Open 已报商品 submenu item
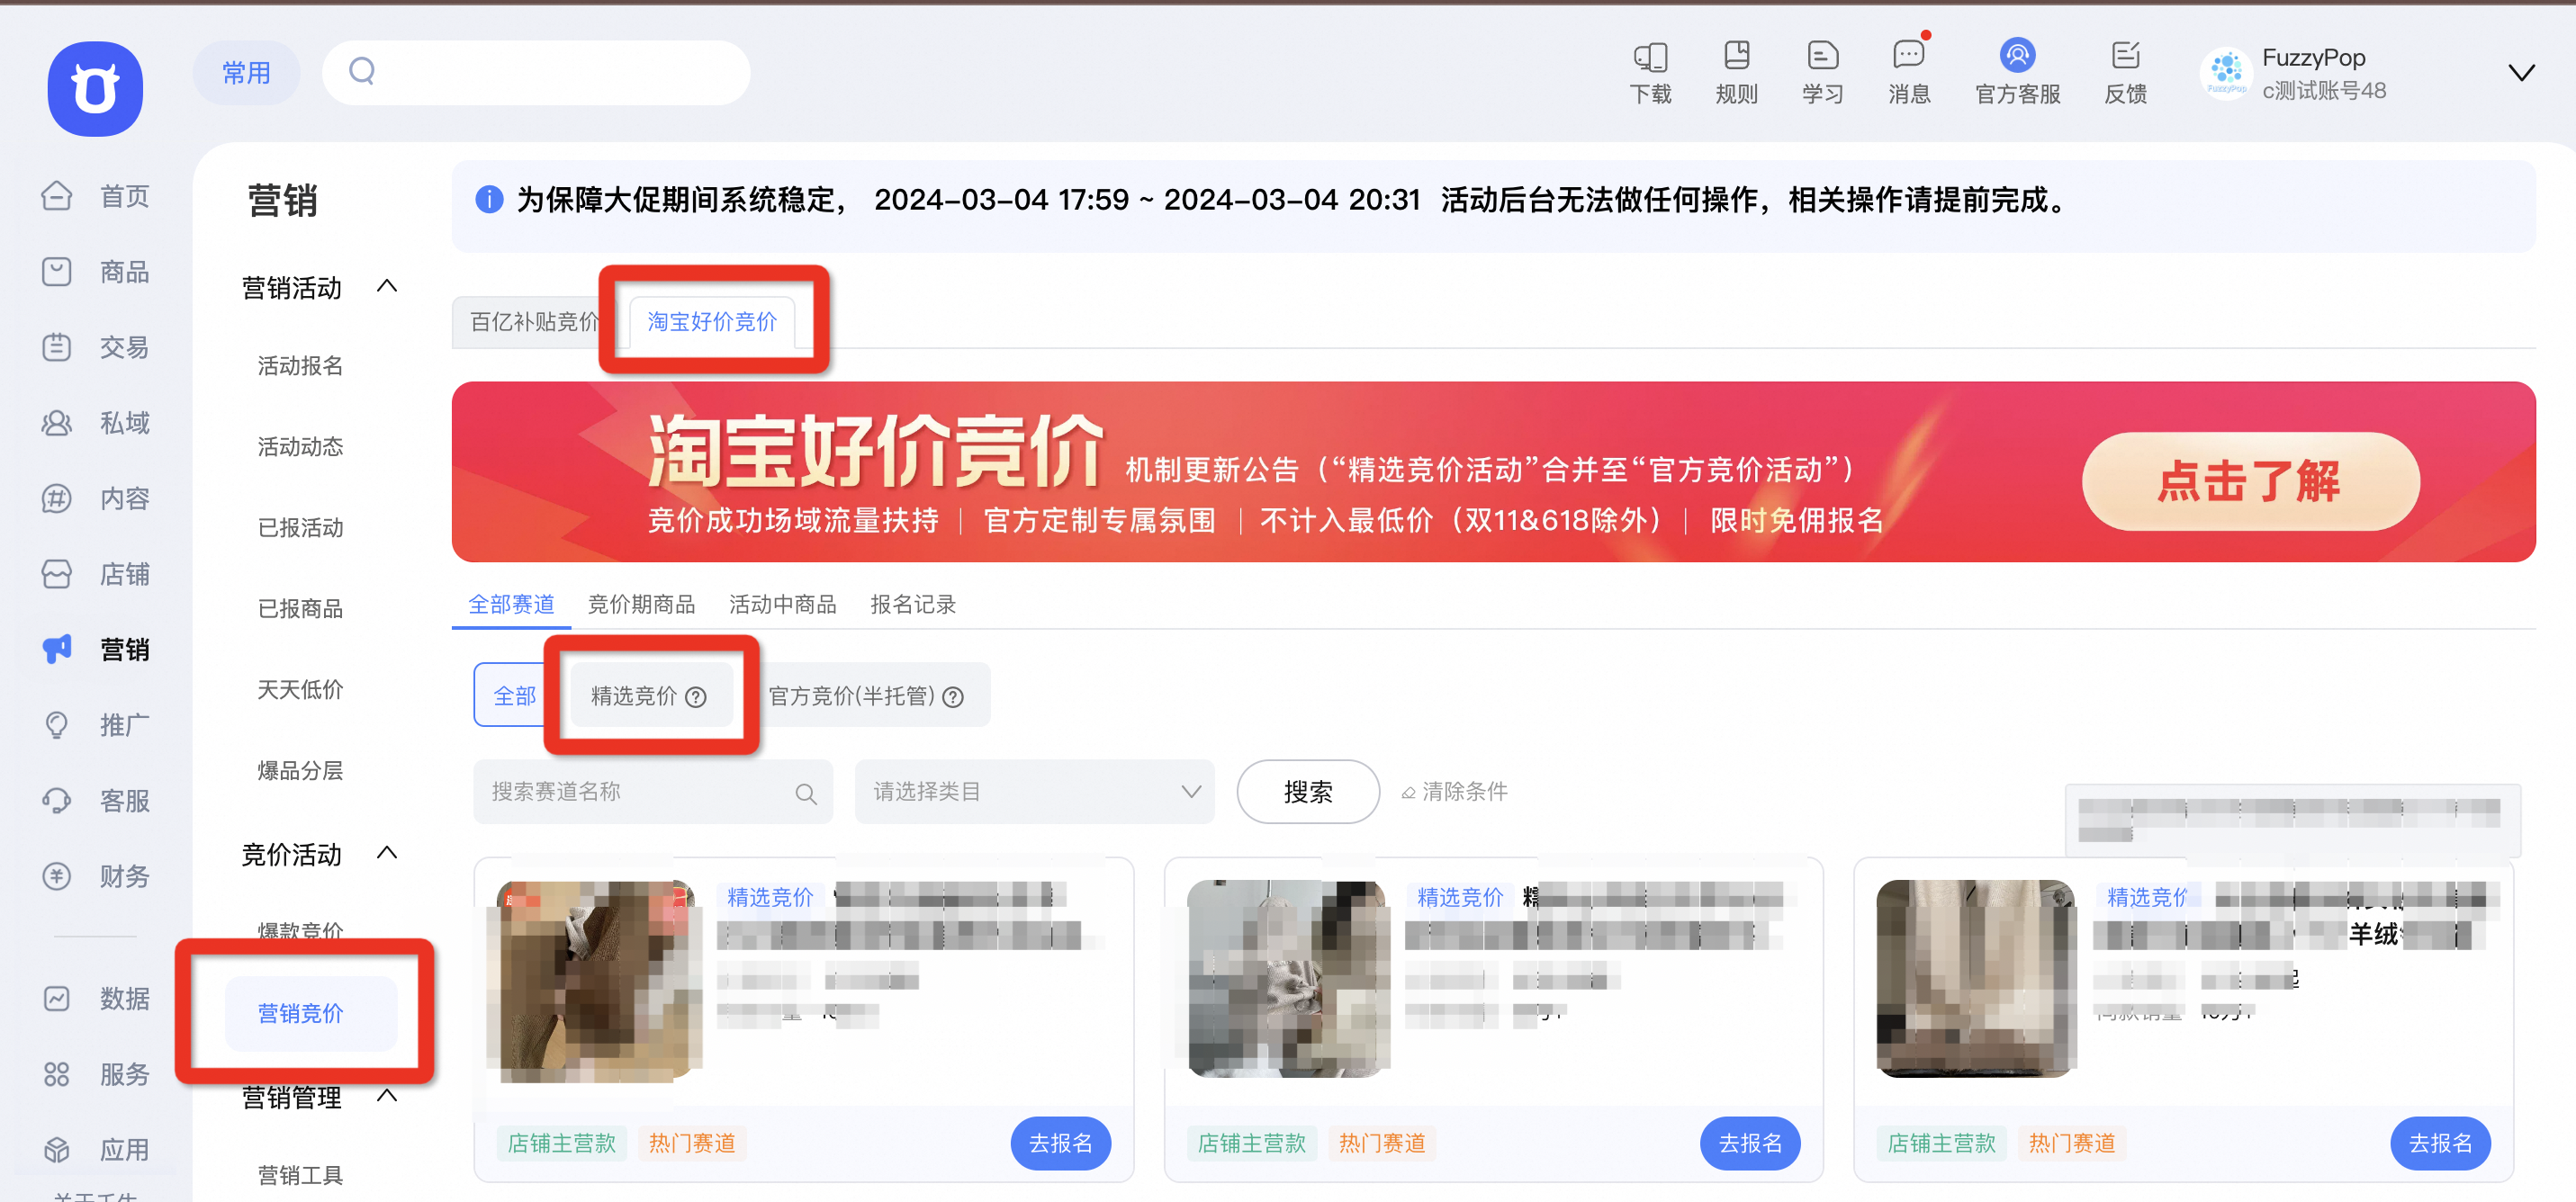 click(300, 609)
